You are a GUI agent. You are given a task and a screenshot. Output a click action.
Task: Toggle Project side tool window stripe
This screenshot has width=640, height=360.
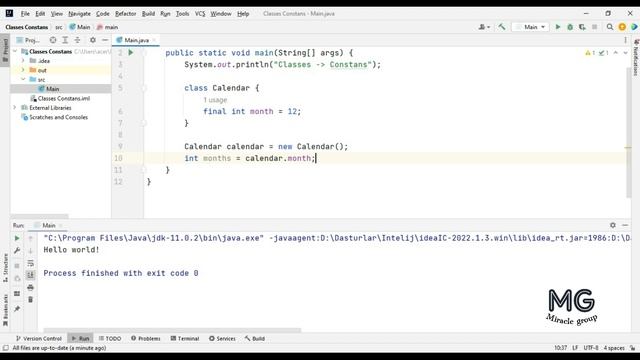[5, 50]
